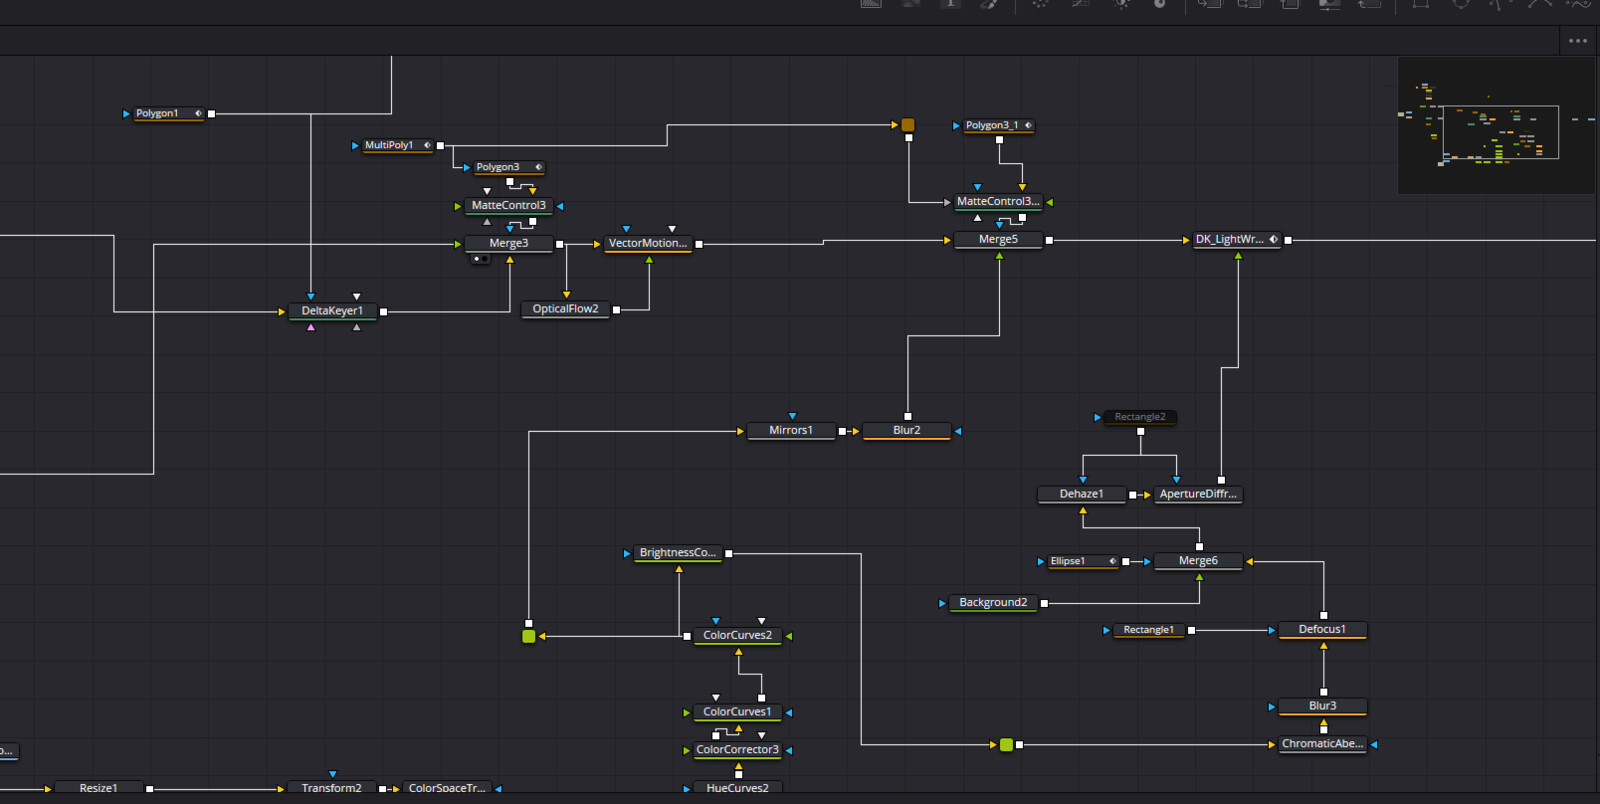Image resolution: width=1600 pixels, height=804 pixels.
Task: Click the node graph navigator minimap
Action: [1496, 125]
